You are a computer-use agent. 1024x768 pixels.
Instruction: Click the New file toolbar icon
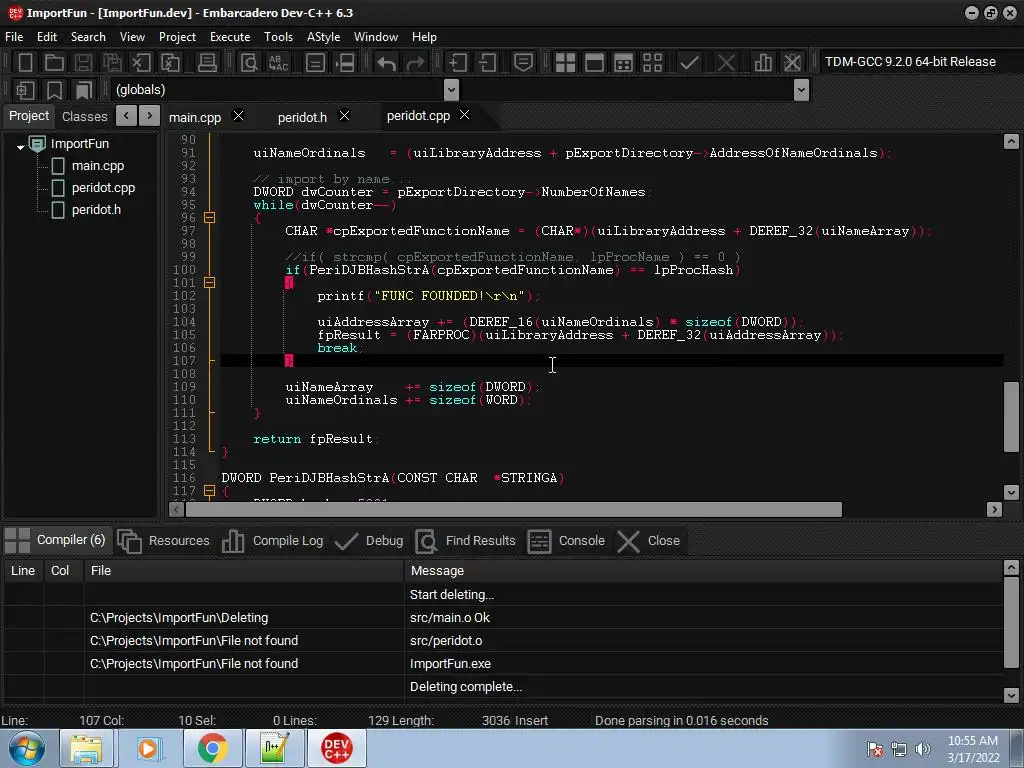pyautogui.click(x=25, y=63)
